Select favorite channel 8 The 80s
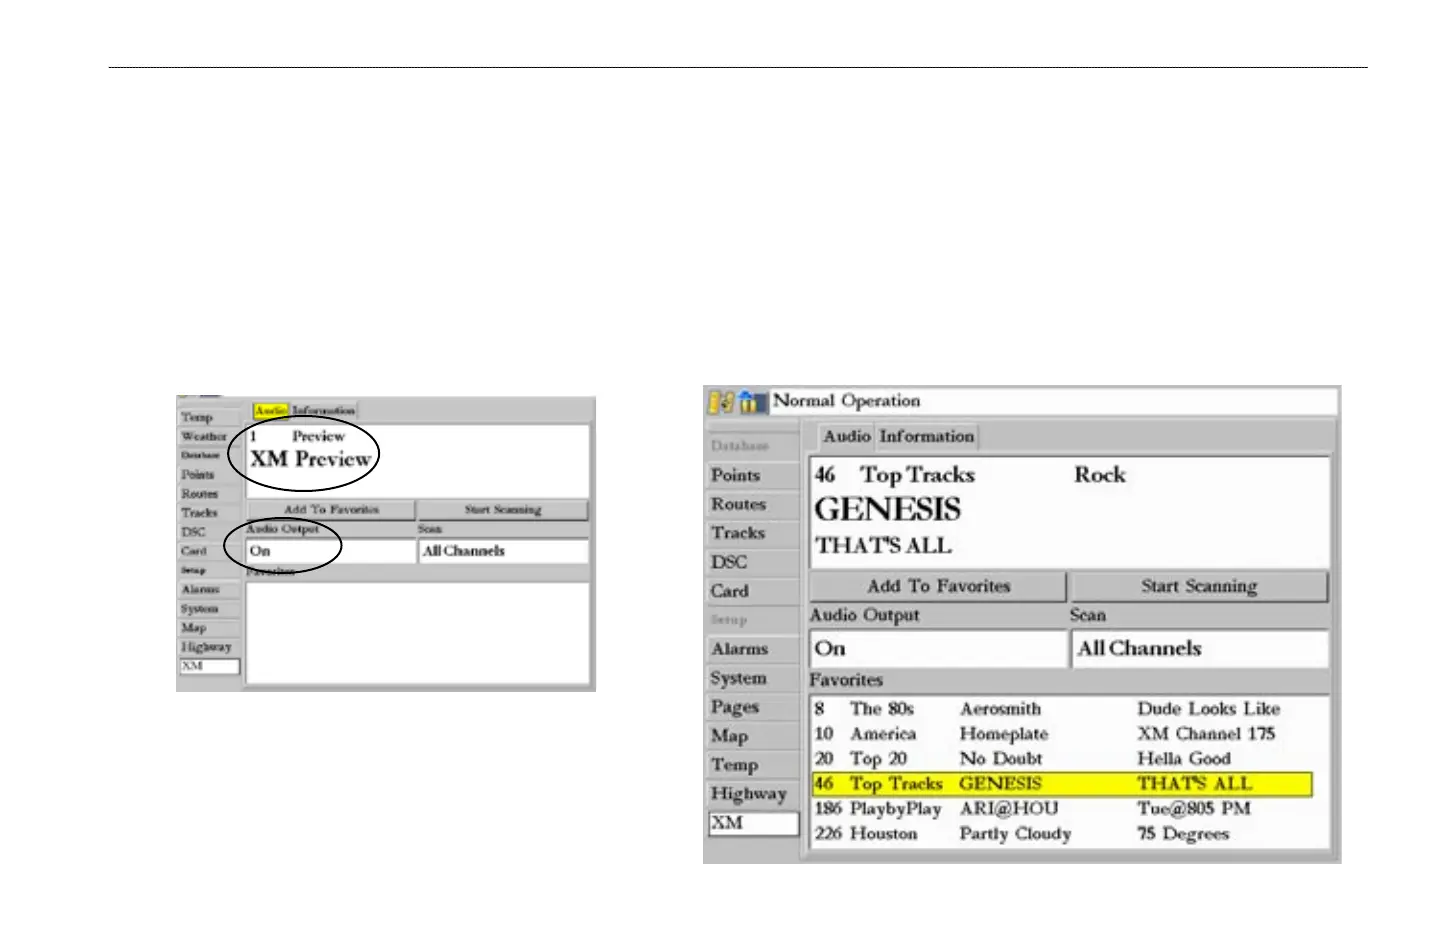Image resolution: width=1440 pixels, height=936 pixels. click(1062, 709)
